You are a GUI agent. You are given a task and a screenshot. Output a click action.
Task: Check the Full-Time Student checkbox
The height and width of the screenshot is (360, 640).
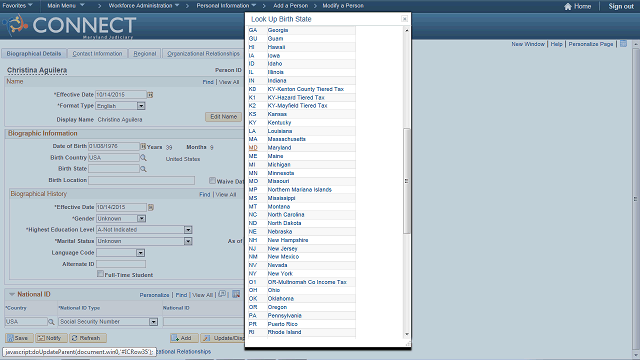point(100,274)
